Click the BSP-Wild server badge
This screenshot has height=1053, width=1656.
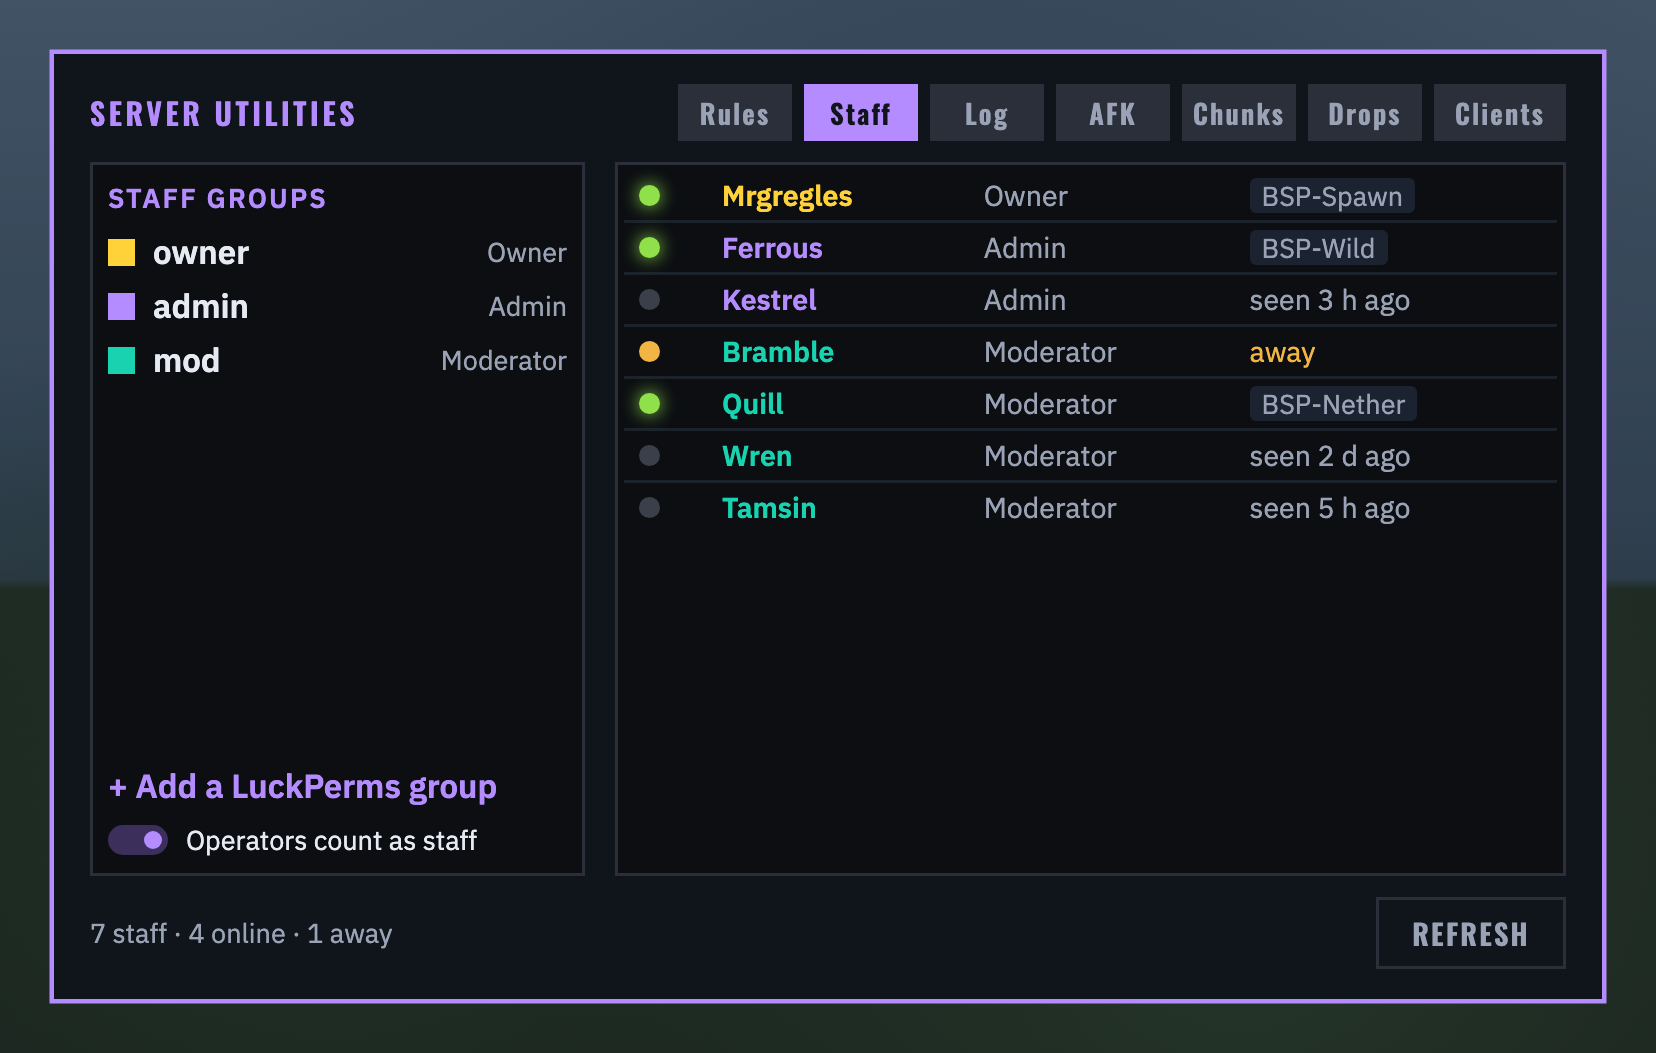[1318, 248]
